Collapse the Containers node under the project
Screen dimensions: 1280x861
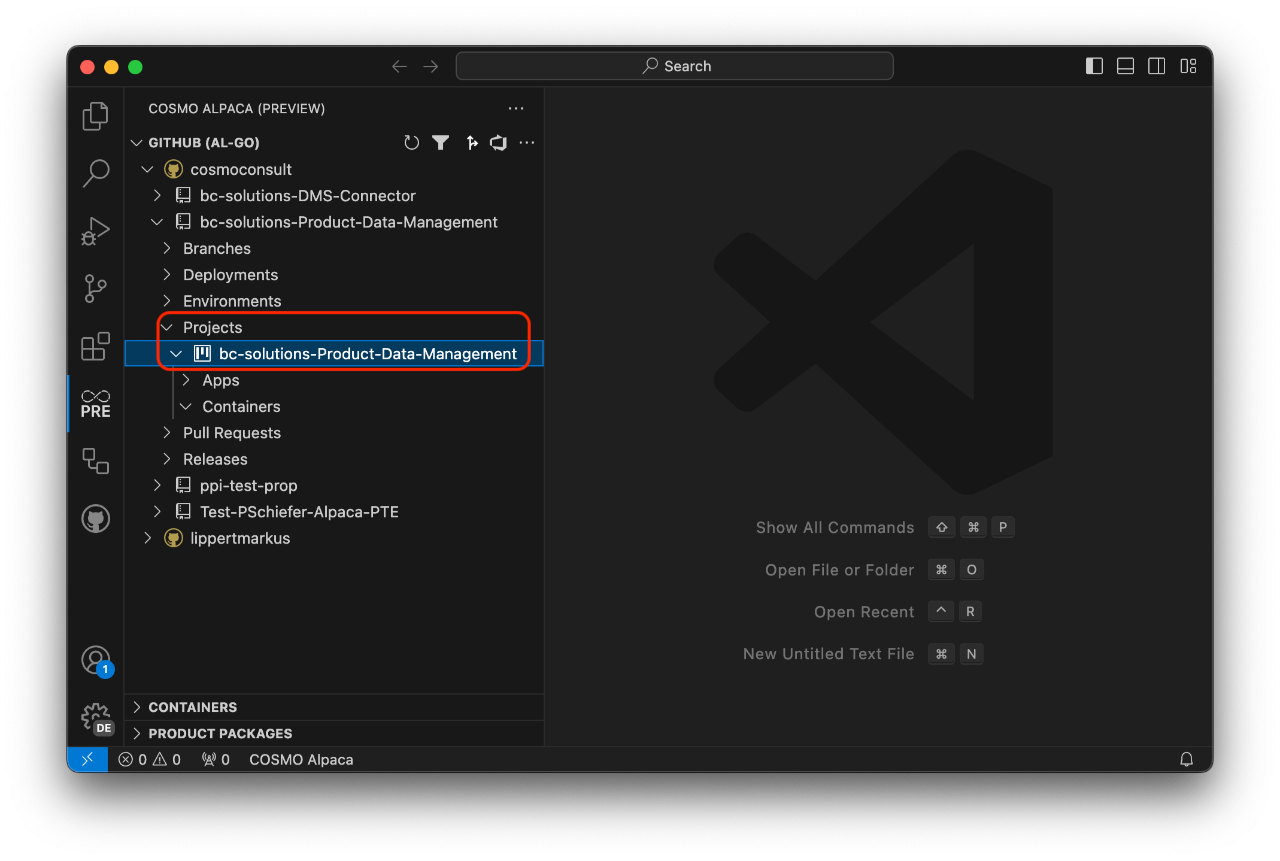point(185,406)
